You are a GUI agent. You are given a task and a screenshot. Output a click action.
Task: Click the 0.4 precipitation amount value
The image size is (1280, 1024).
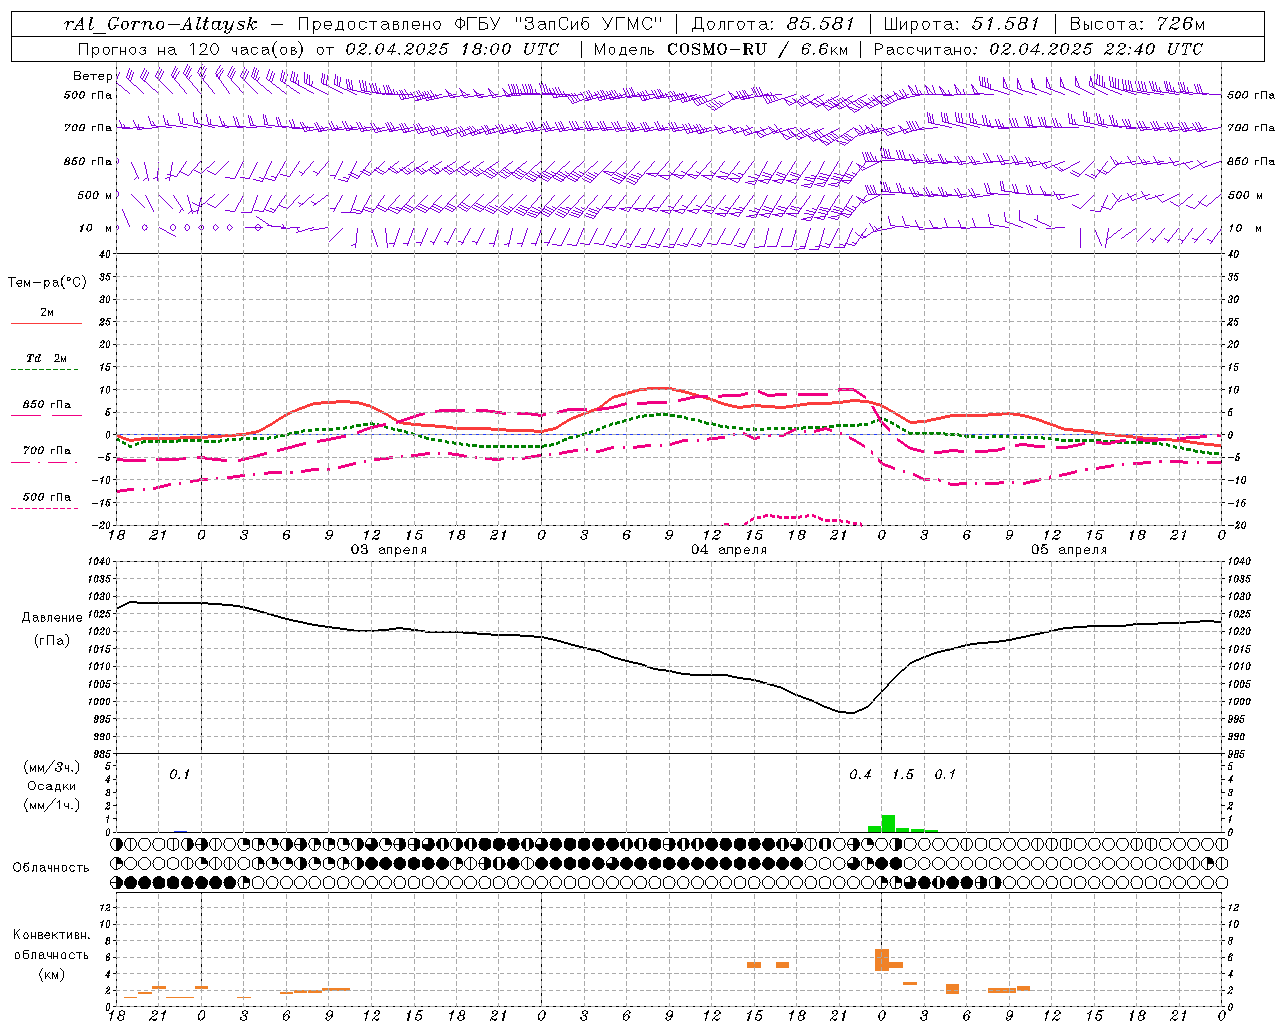tap(860, 774)
